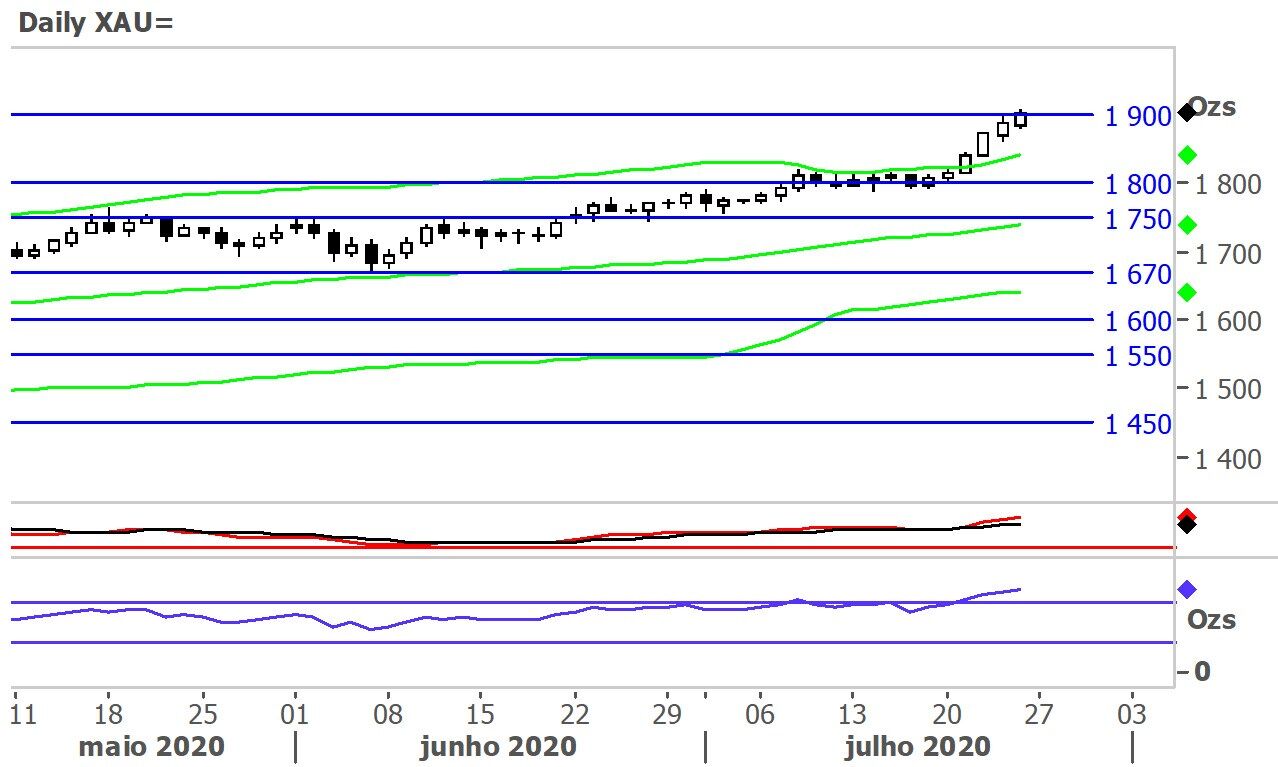Select the 1 900 resistance level label
The height and width of the screenshot is (767, 1278).
[1138, 117]
